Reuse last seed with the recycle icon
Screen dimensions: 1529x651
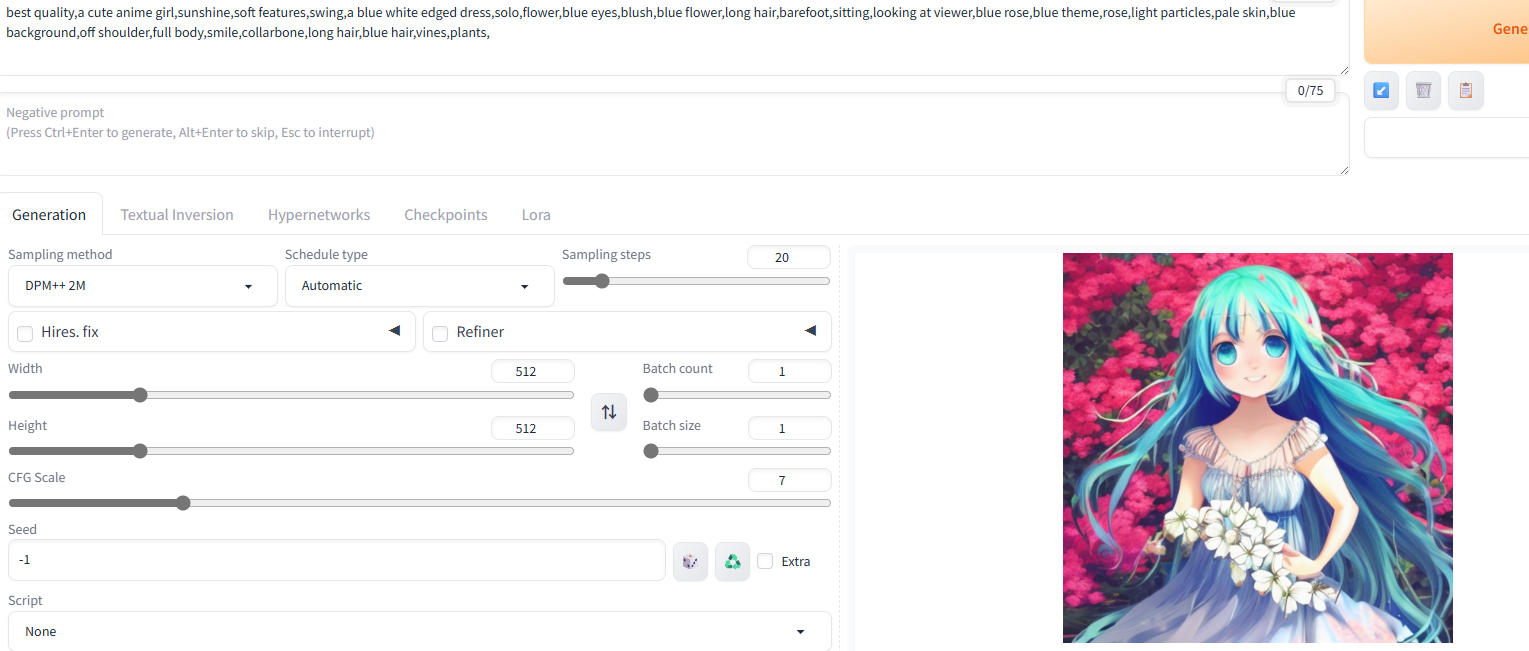732,562
